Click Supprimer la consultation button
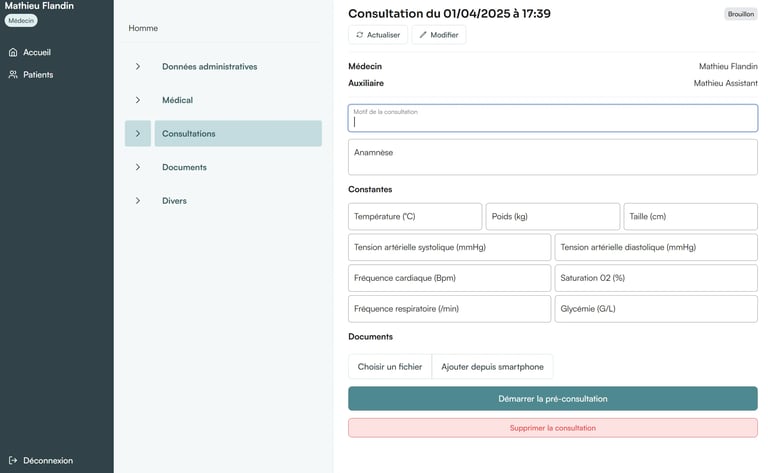Viewport: 768px width, 473px height. [x=552, y=428]
